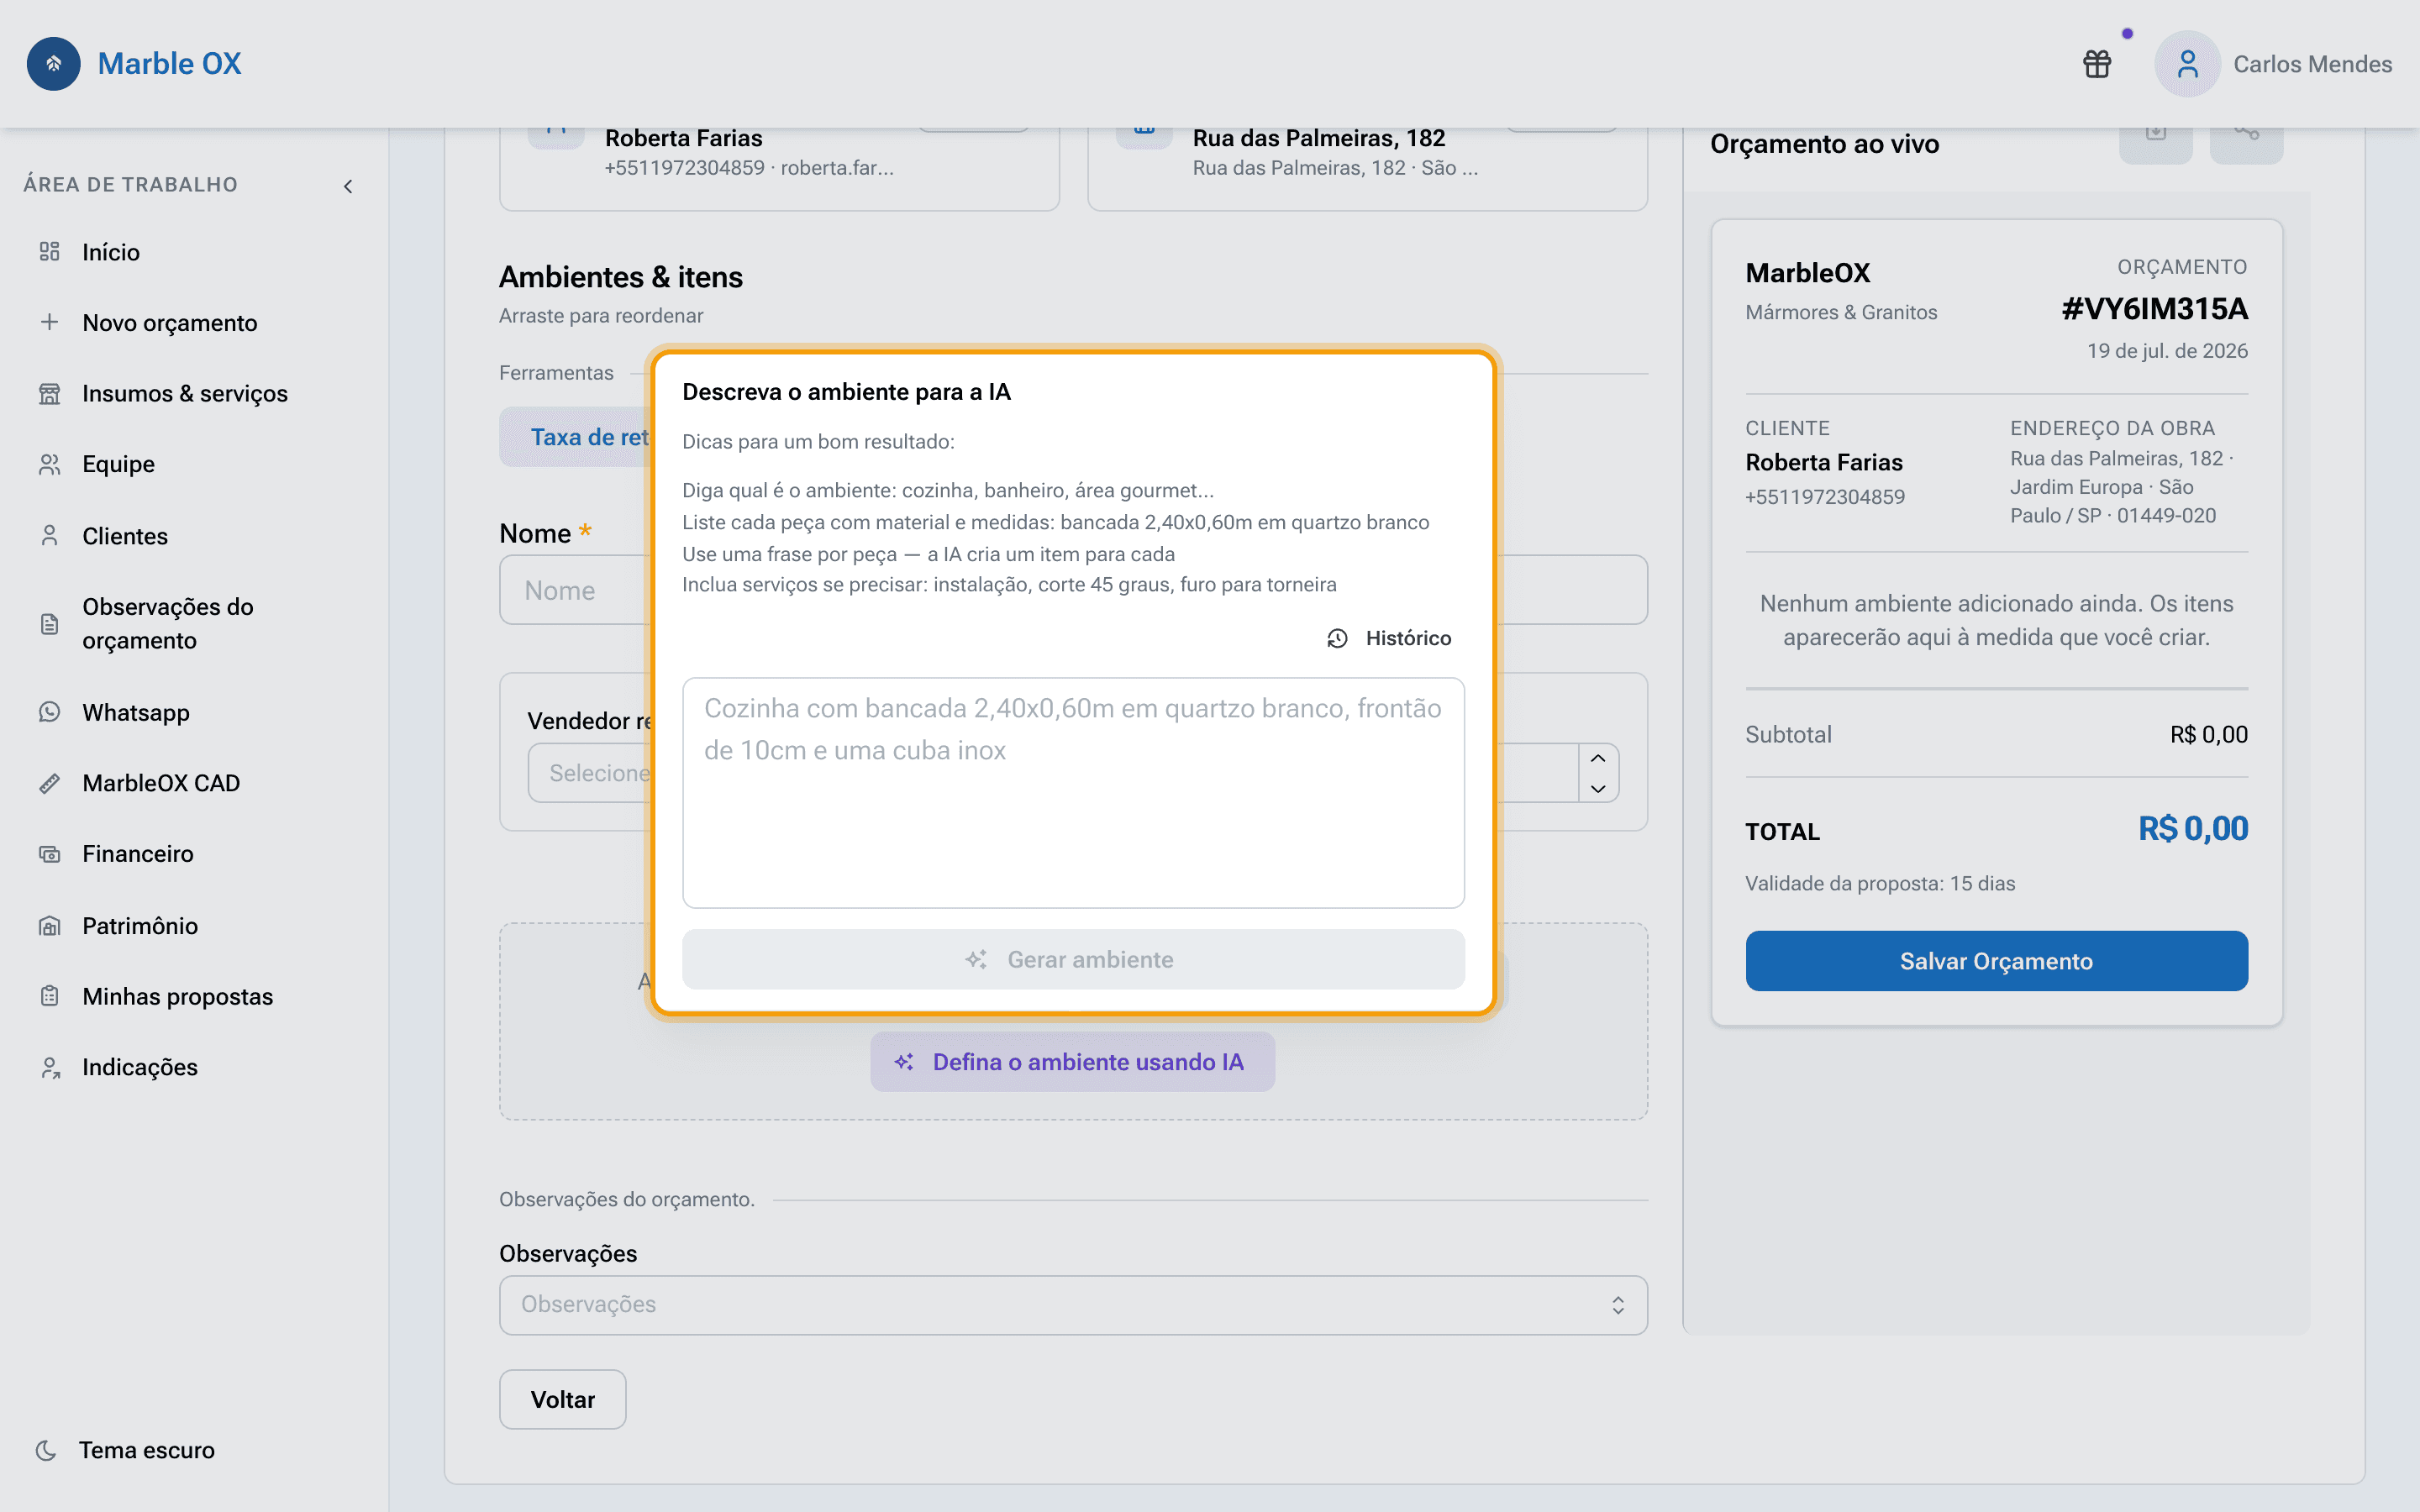Screen dimensions: 2420x1512
Task: Click Defina o ambiente usando IA
Action: tap(1072, 1062)
